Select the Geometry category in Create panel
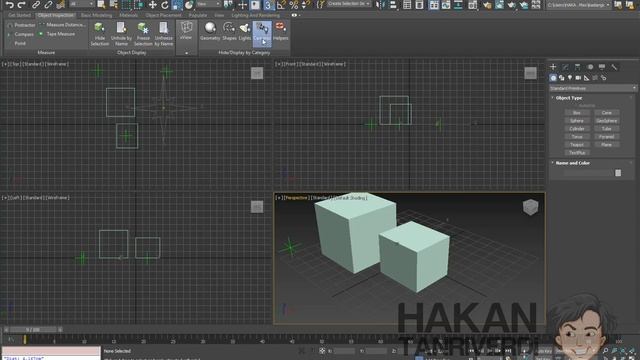Viewport: 640px width, 360px height. (553, 78)
